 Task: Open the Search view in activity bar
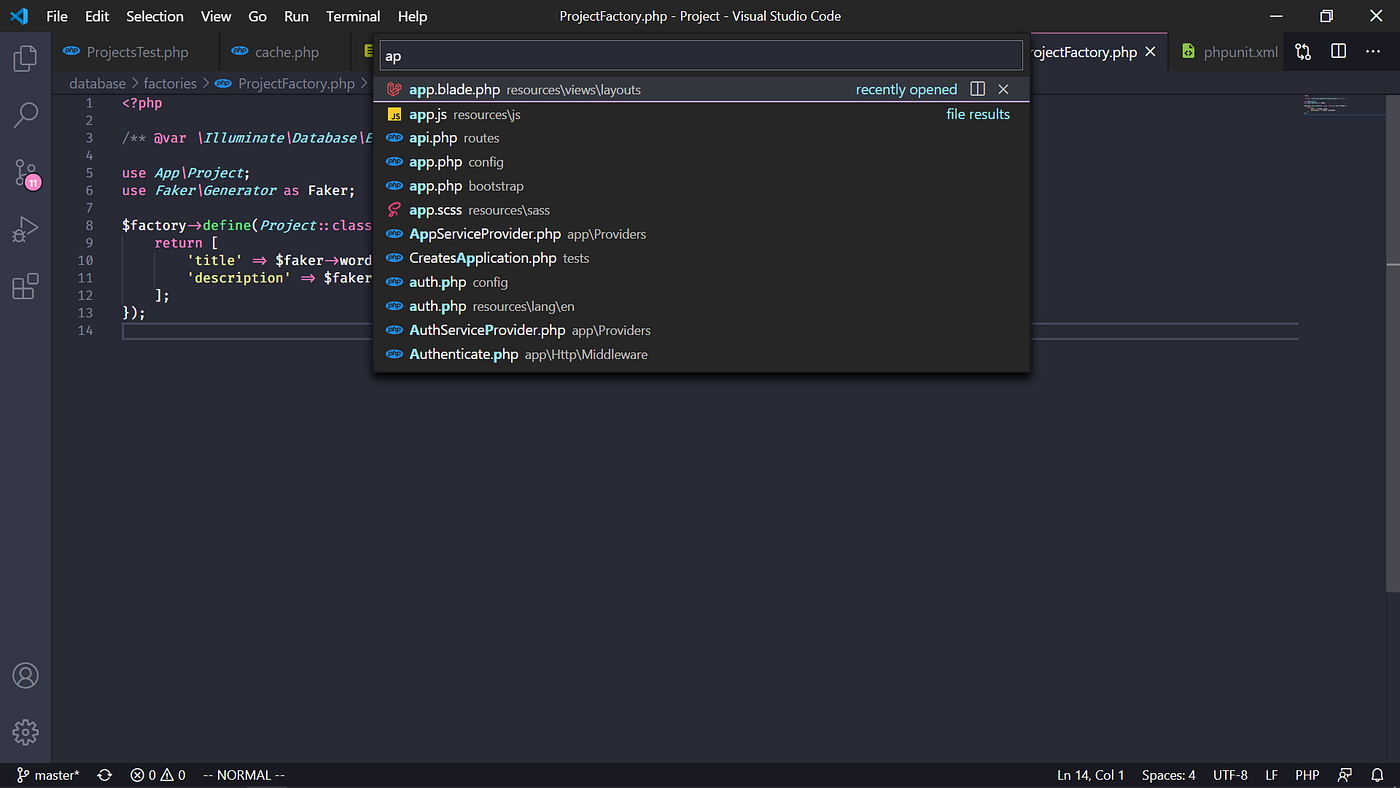pyautogui.click(x=25, y=115)
